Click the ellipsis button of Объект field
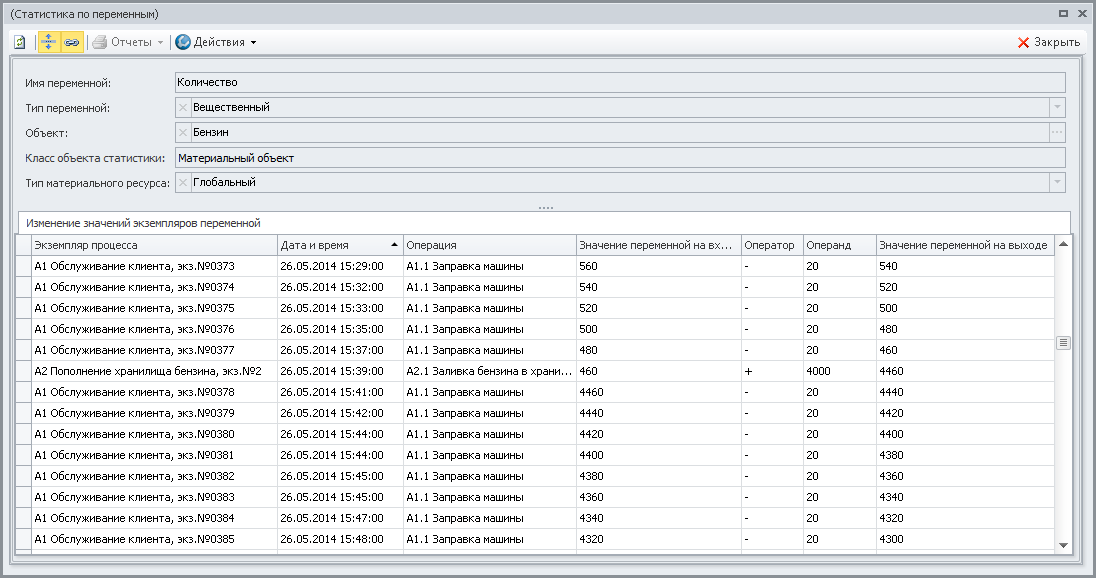Screen dimensions: 1096x578 coord(1057,132)
